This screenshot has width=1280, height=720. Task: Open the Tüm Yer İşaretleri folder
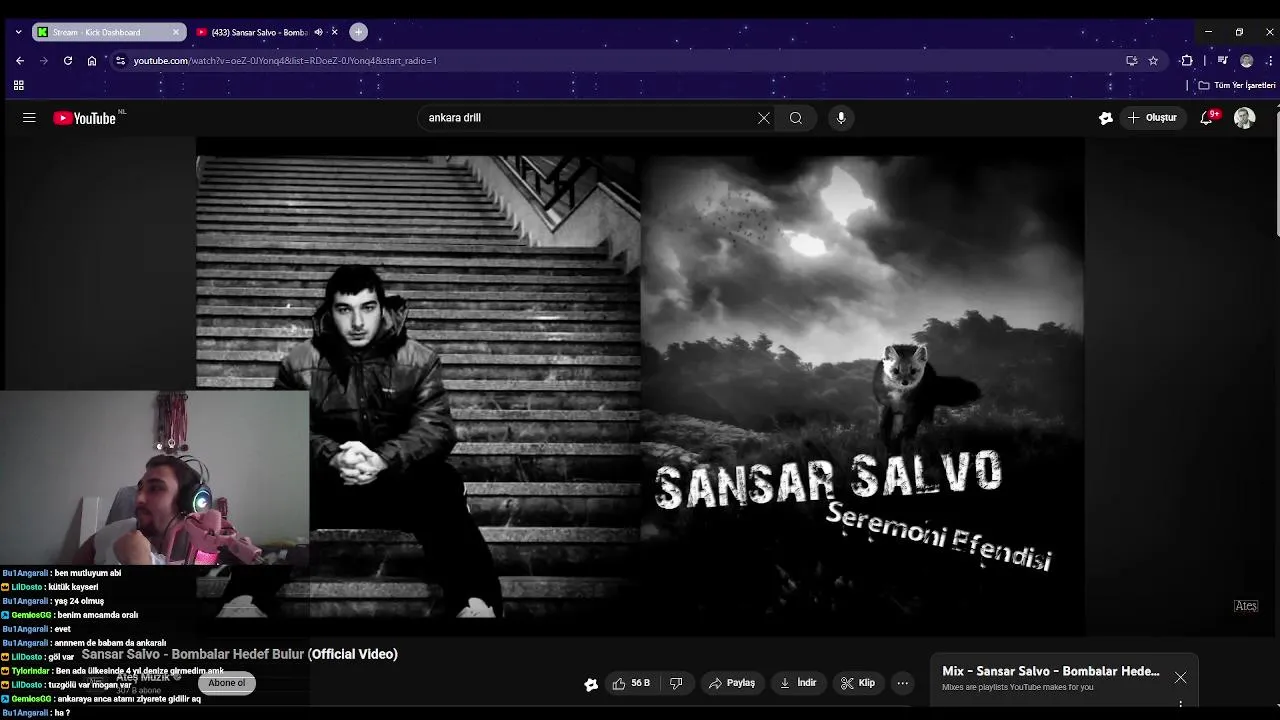tap(1237, 86)
